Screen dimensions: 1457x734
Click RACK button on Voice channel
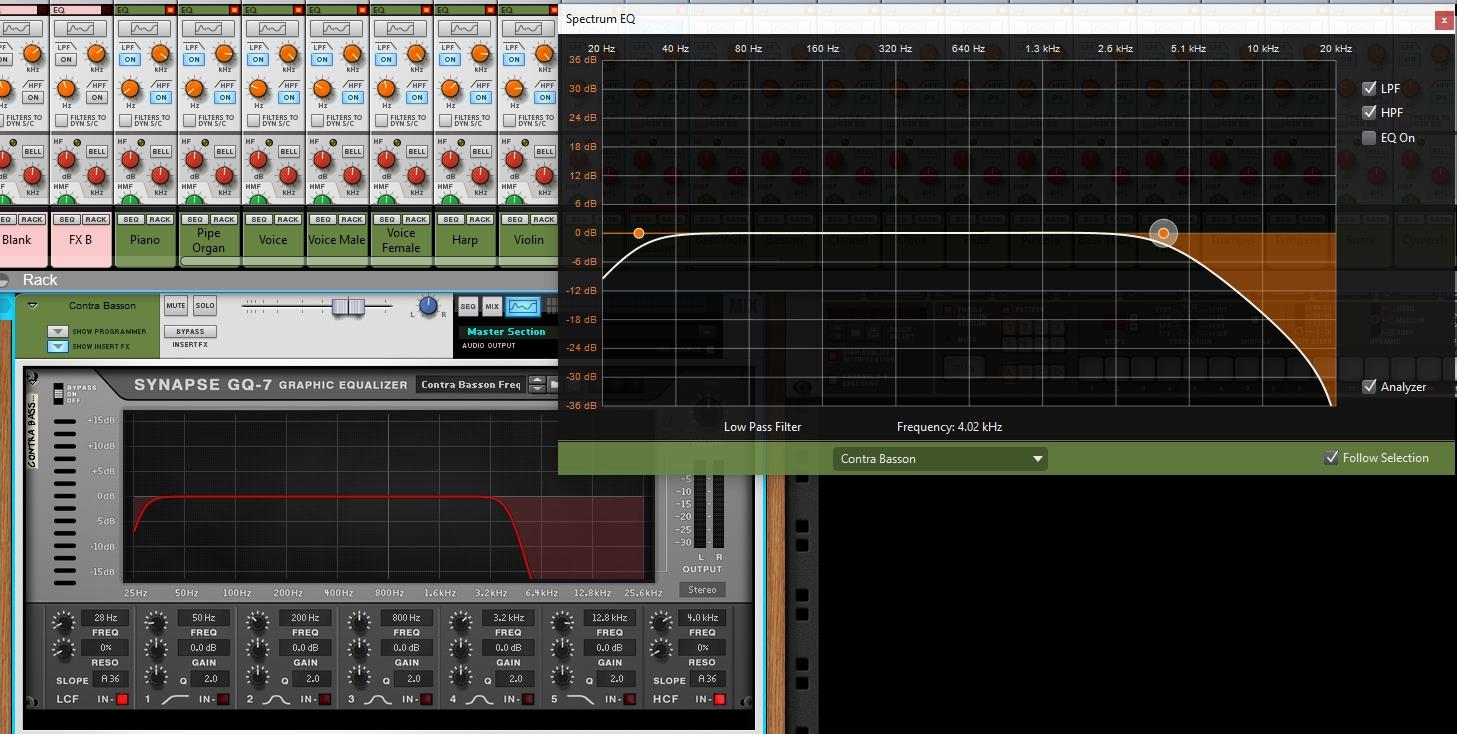(x=288, y=220)
